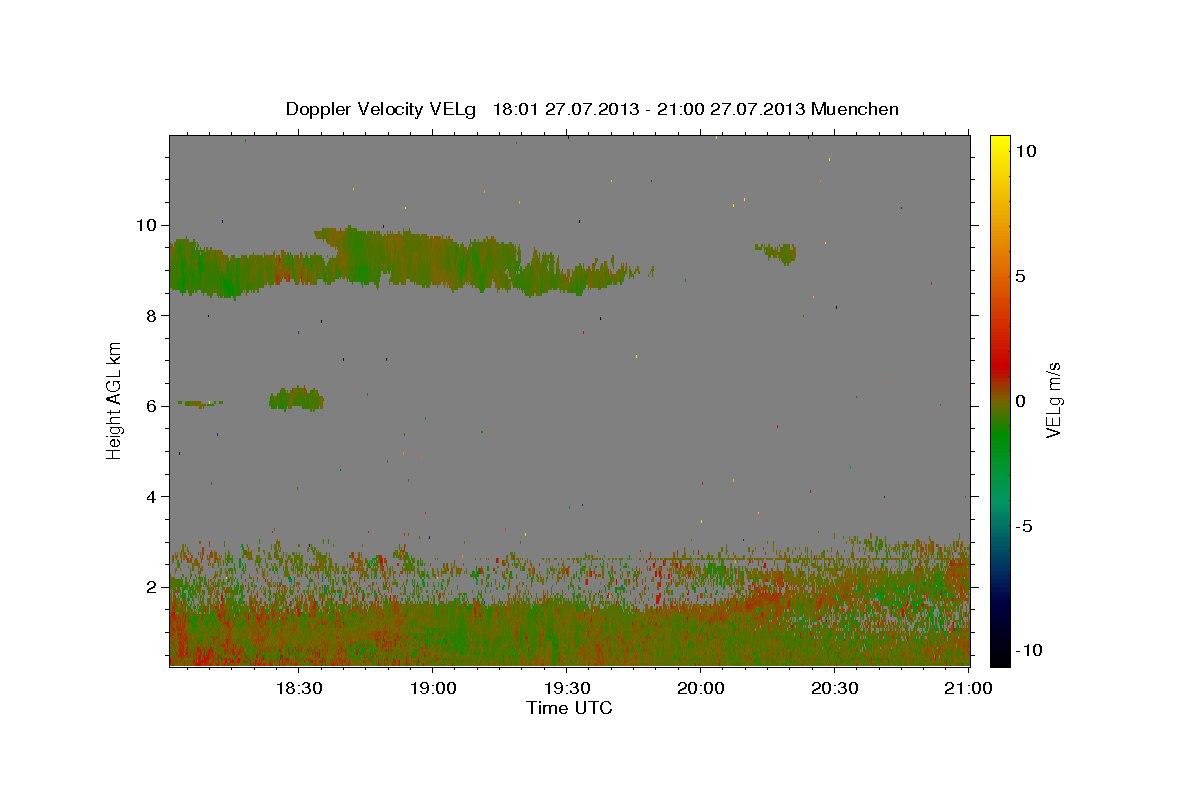
Task: Click the colorbar tick label -5
Action: 1024,526
